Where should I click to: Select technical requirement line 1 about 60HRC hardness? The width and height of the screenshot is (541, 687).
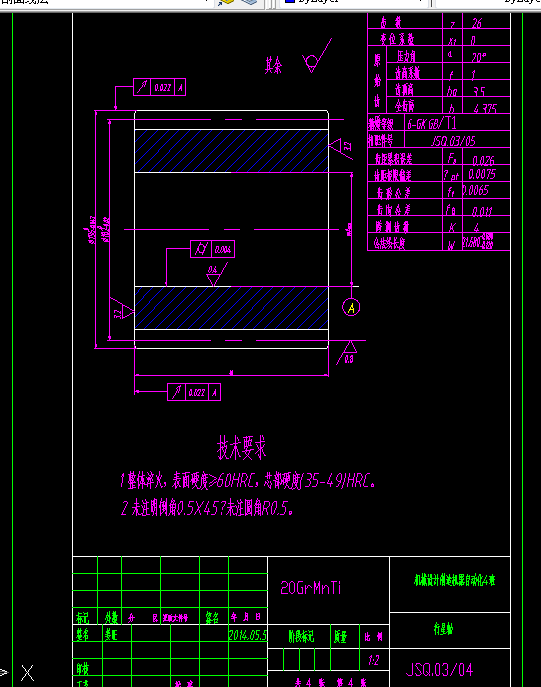(248, 481)
